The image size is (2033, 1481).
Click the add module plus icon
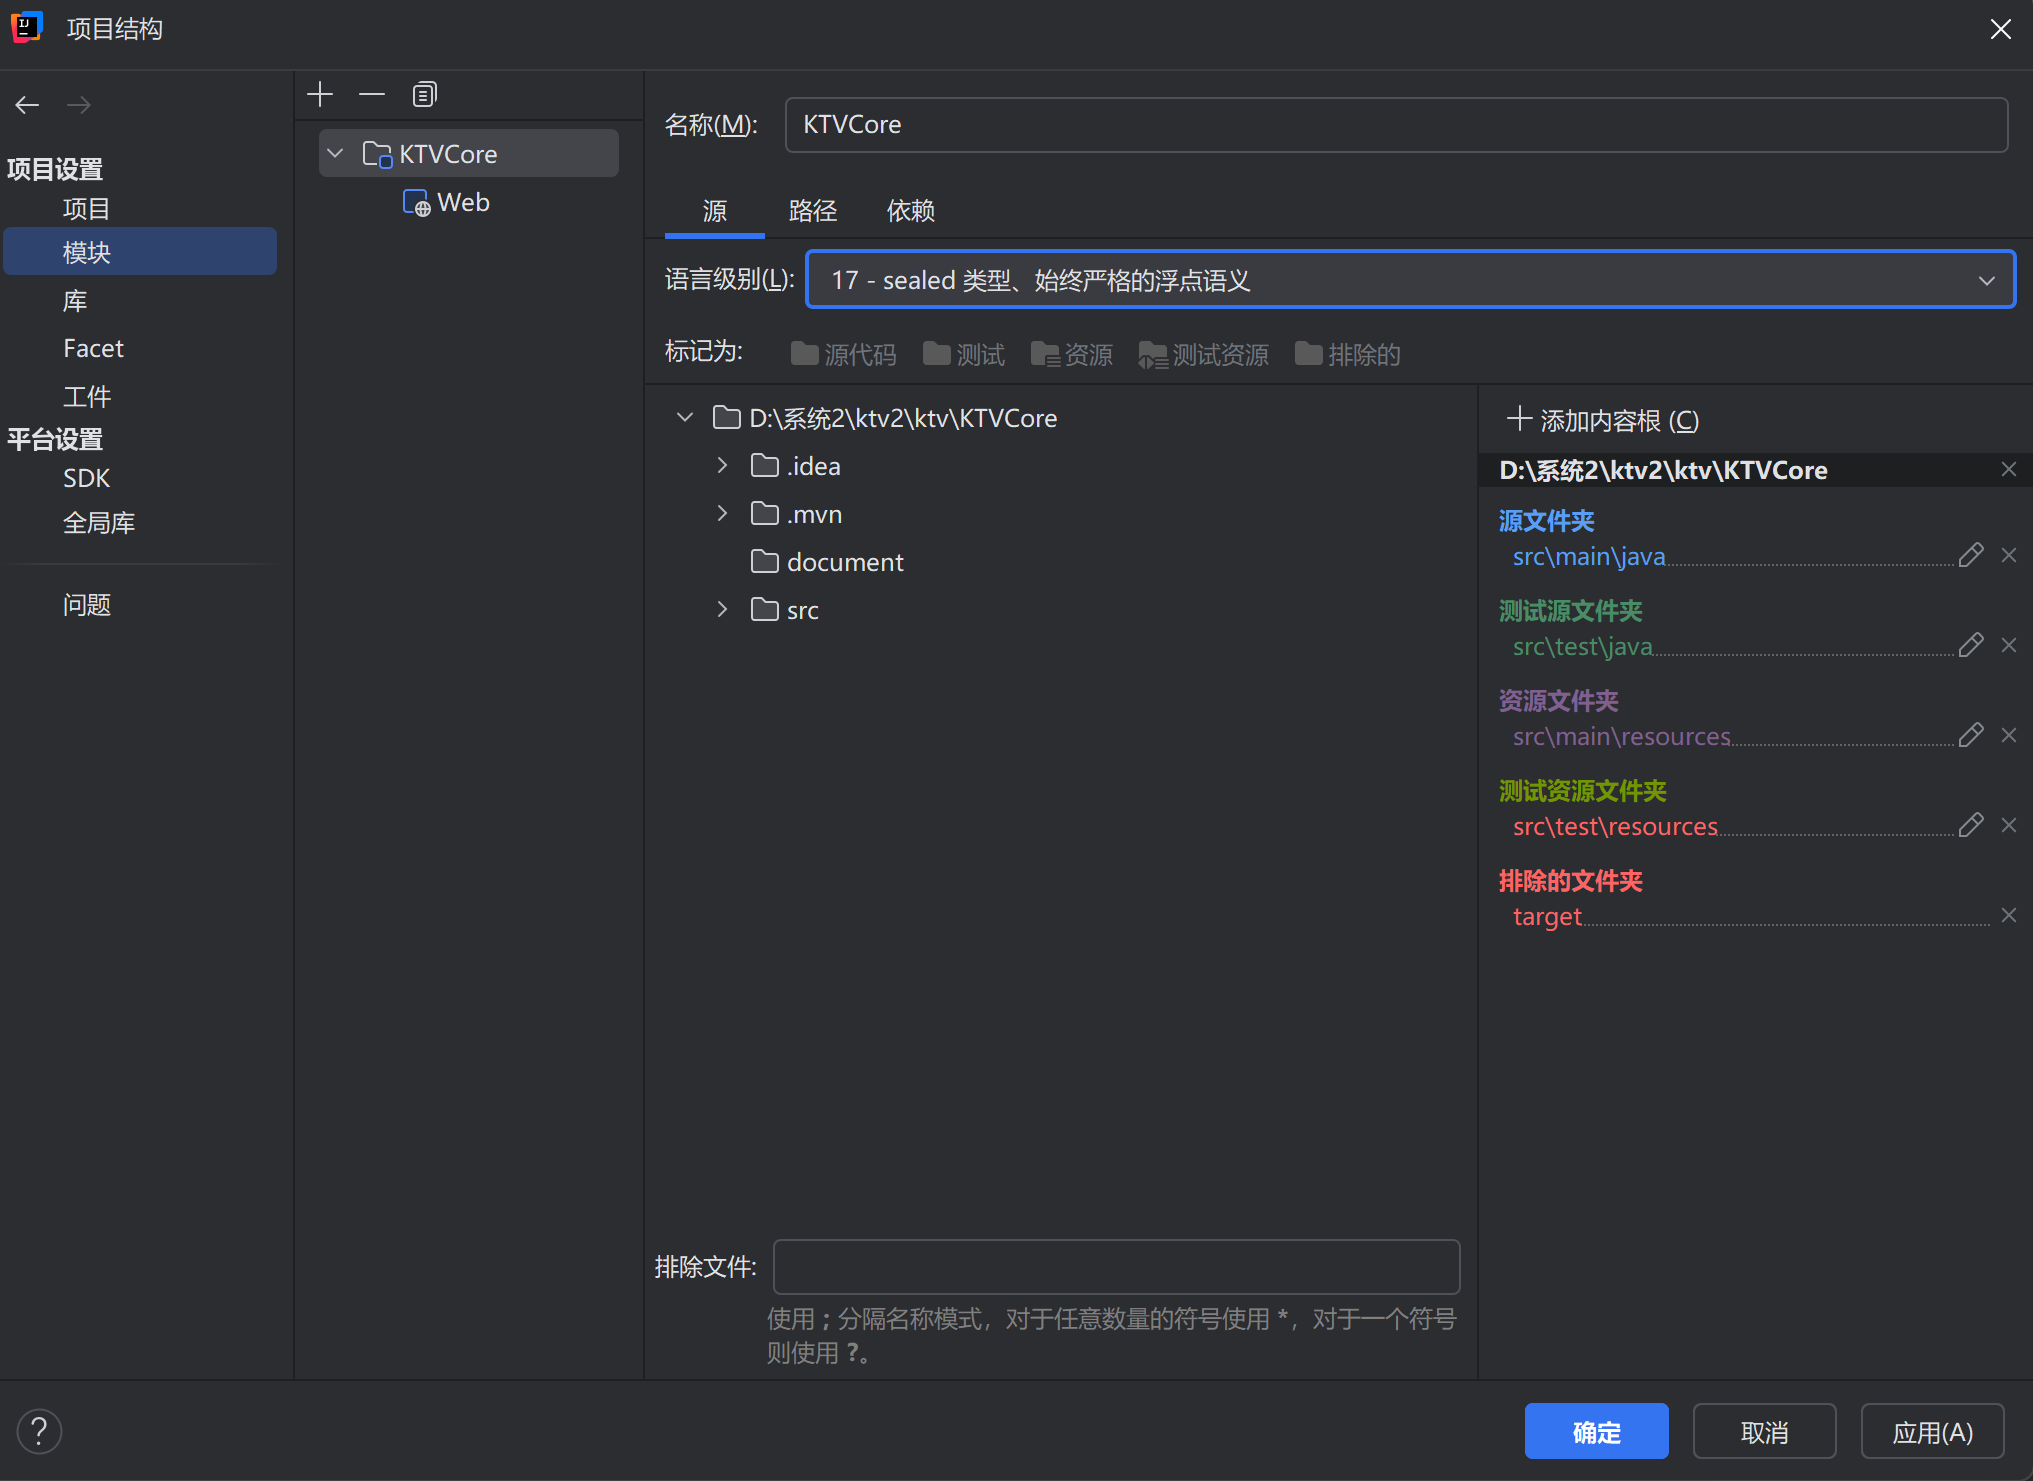[x=320, y=94]
